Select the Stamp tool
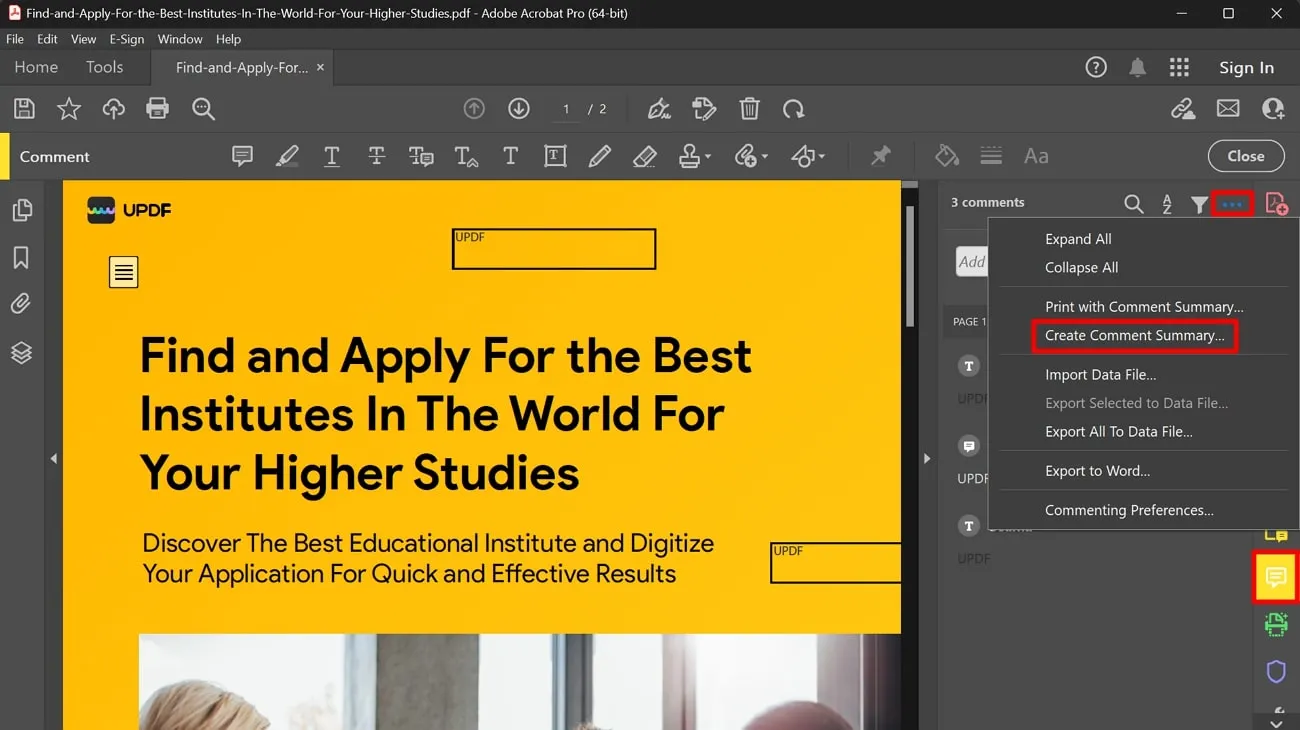This screenshot has height=730, width=1300. [x=688, y=156]
